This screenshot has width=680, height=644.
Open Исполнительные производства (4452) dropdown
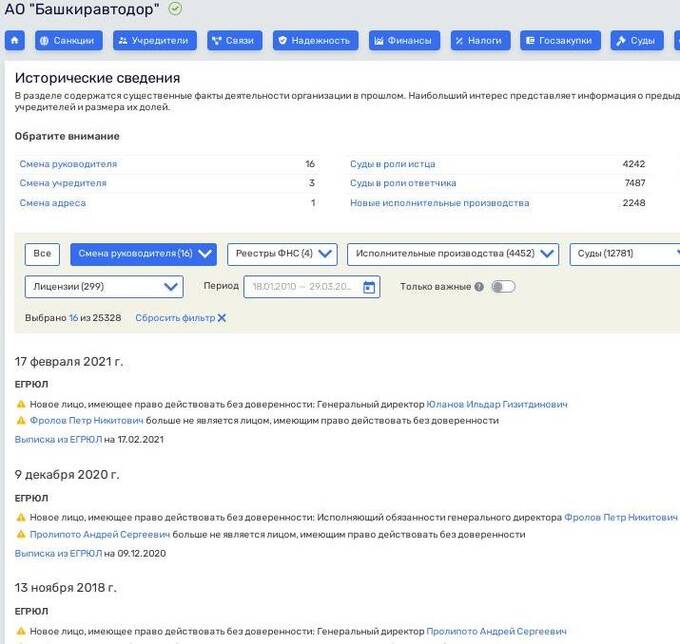point(453,254)
